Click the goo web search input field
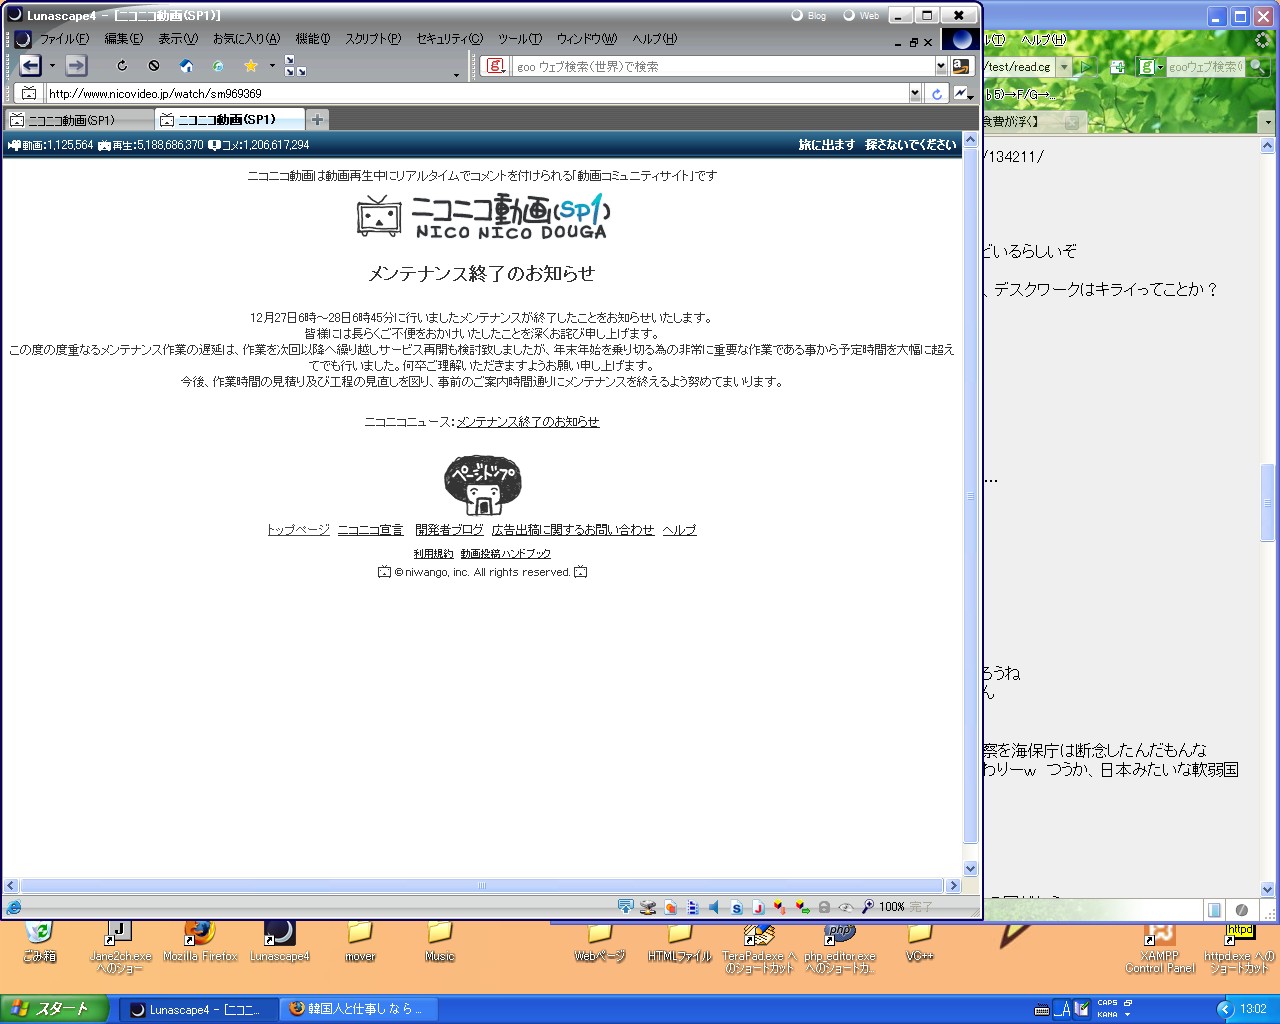 pyautogui.click(x=724, y=66)
